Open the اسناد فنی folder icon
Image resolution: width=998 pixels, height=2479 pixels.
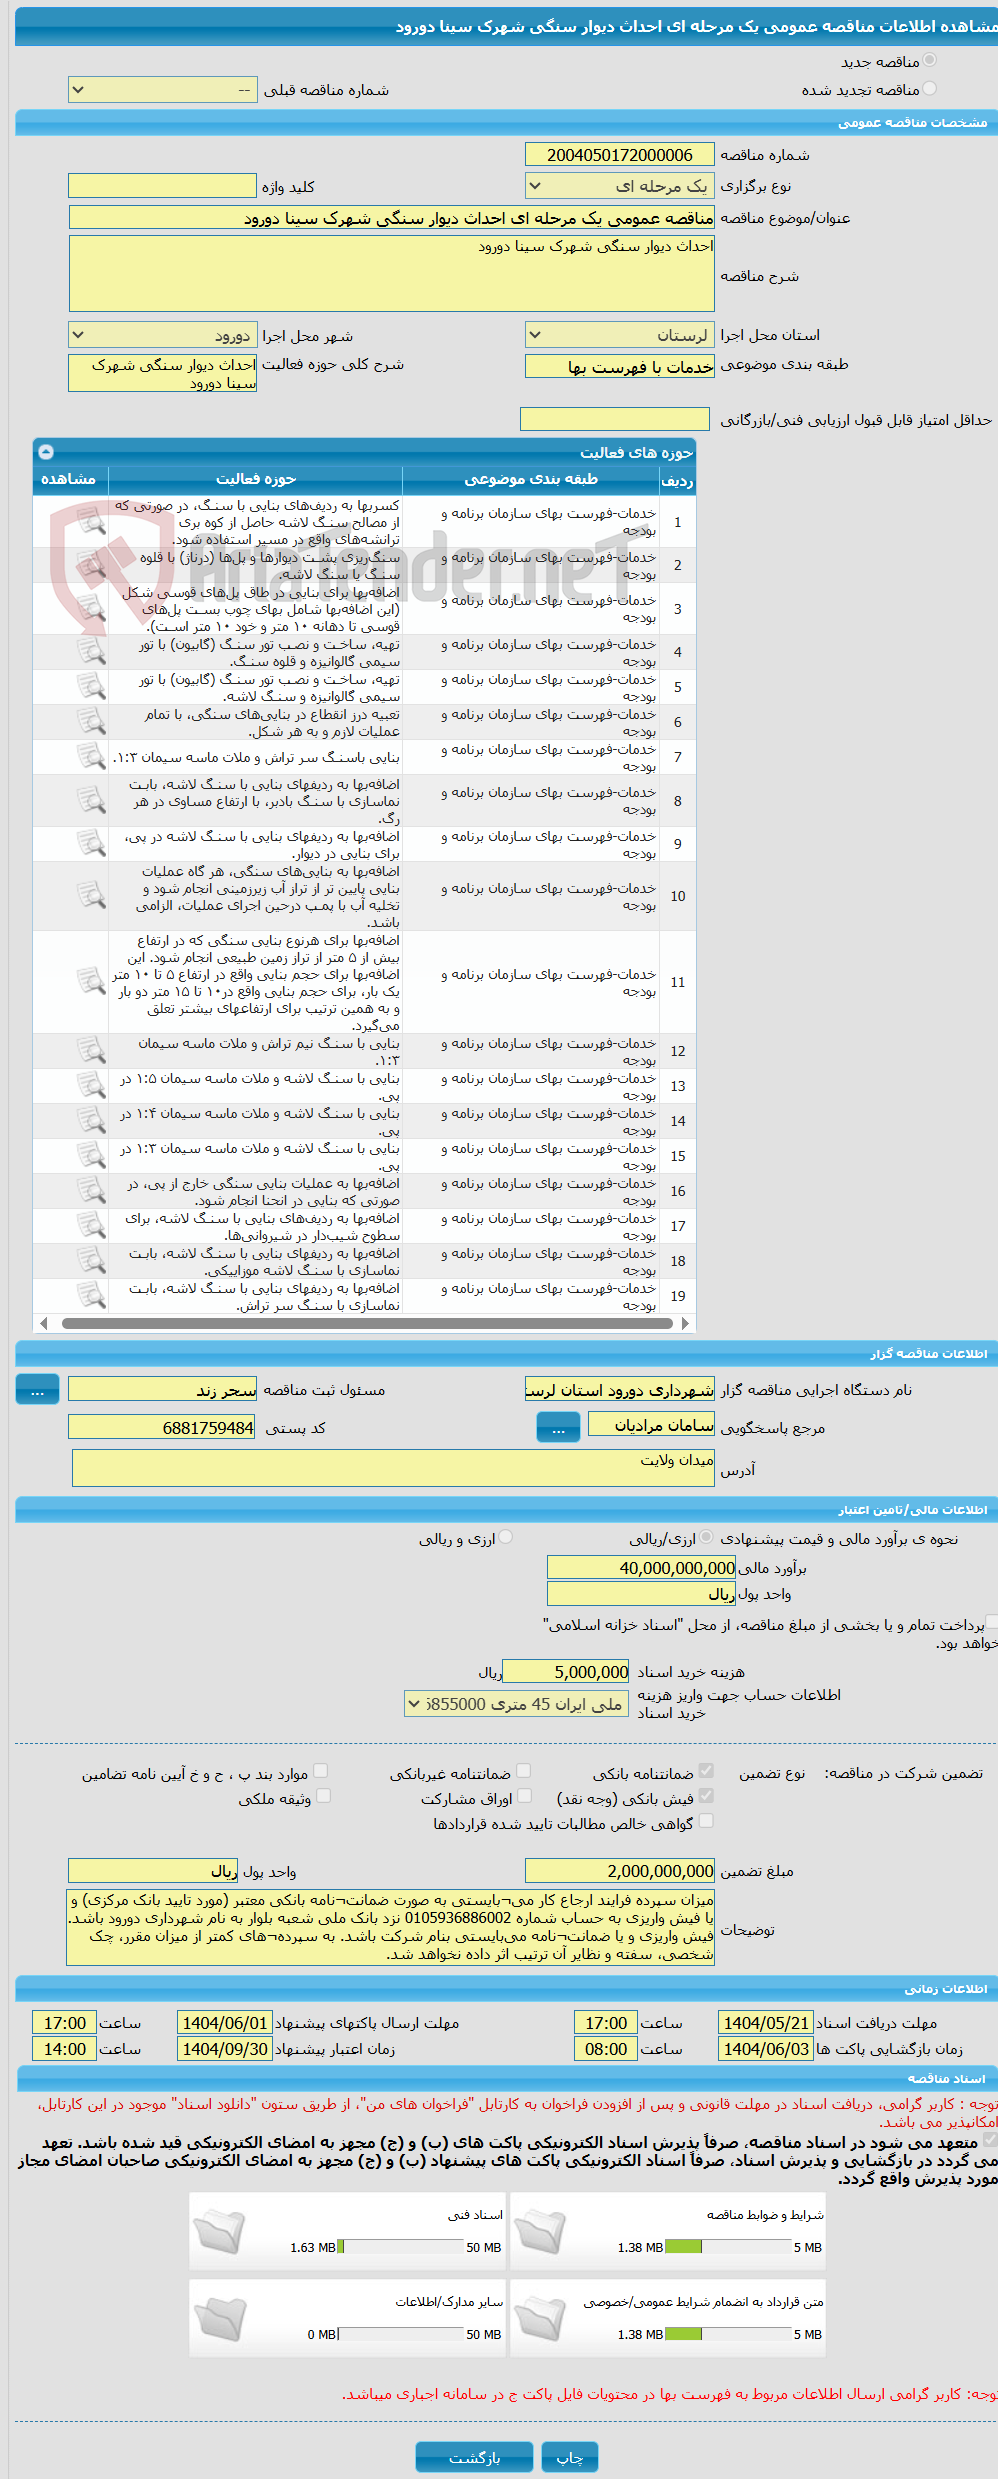pyautogui.click(x=219, y=2231)
